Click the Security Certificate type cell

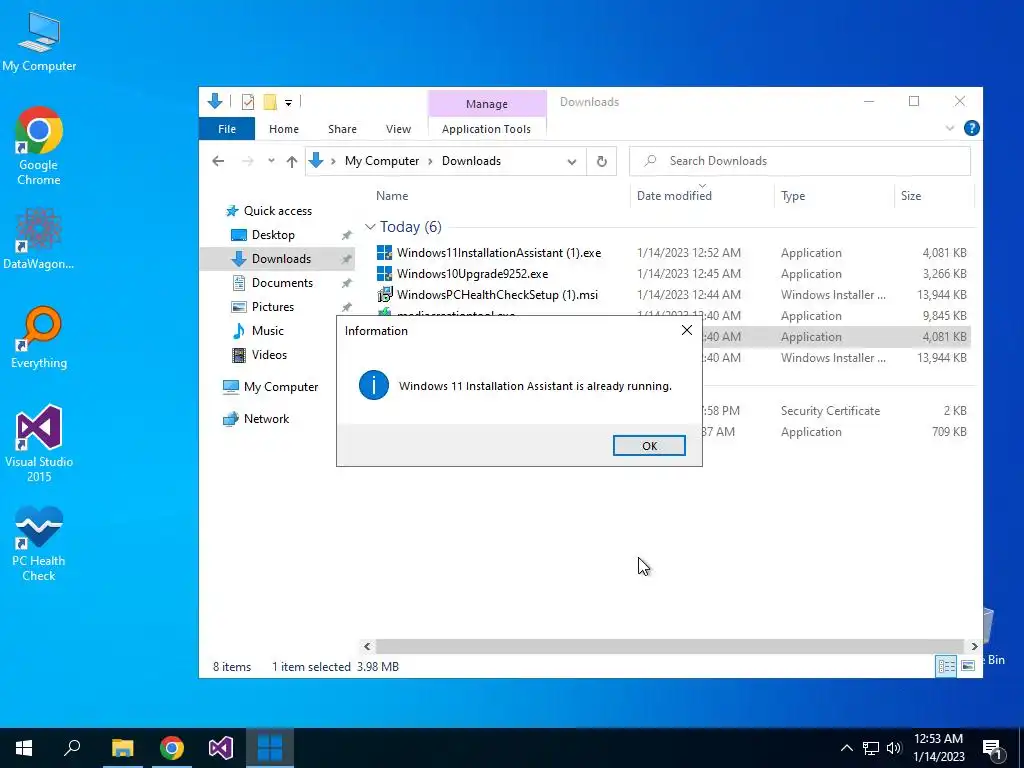click(x=830, y=411)
